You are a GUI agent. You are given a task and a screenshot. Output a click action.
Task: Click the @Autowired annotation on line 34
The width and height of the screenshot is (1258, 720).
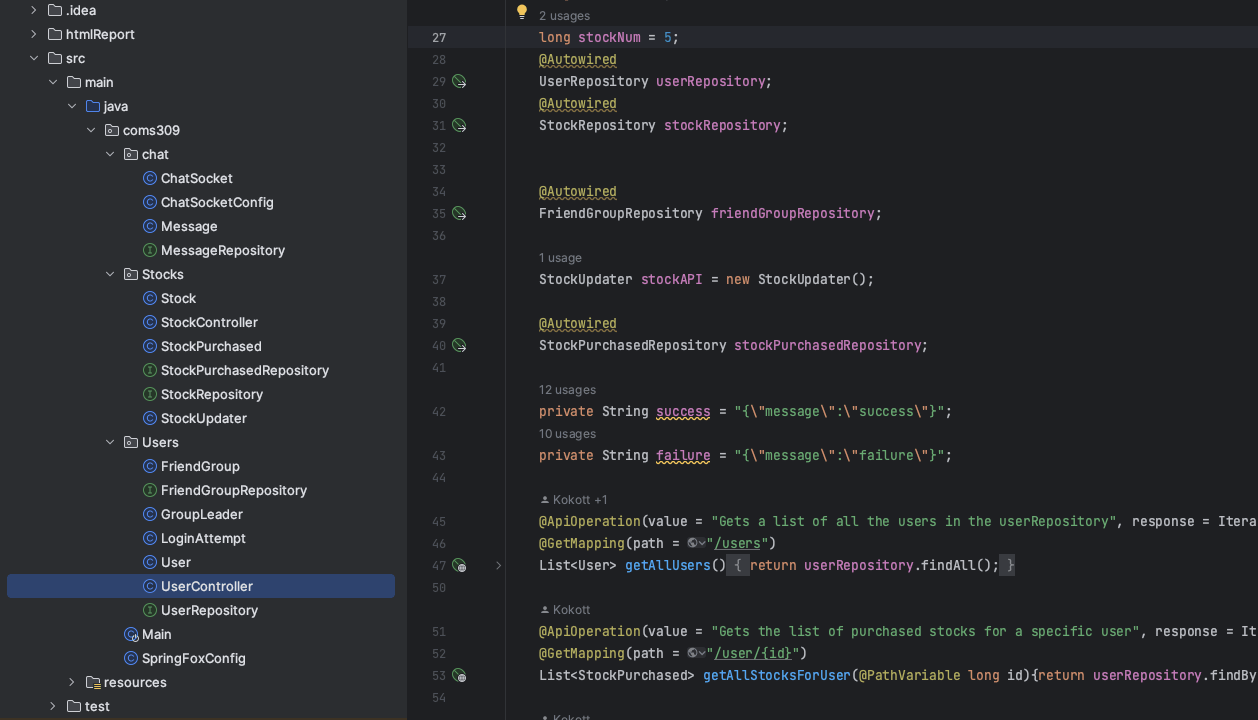pos(578,192)
